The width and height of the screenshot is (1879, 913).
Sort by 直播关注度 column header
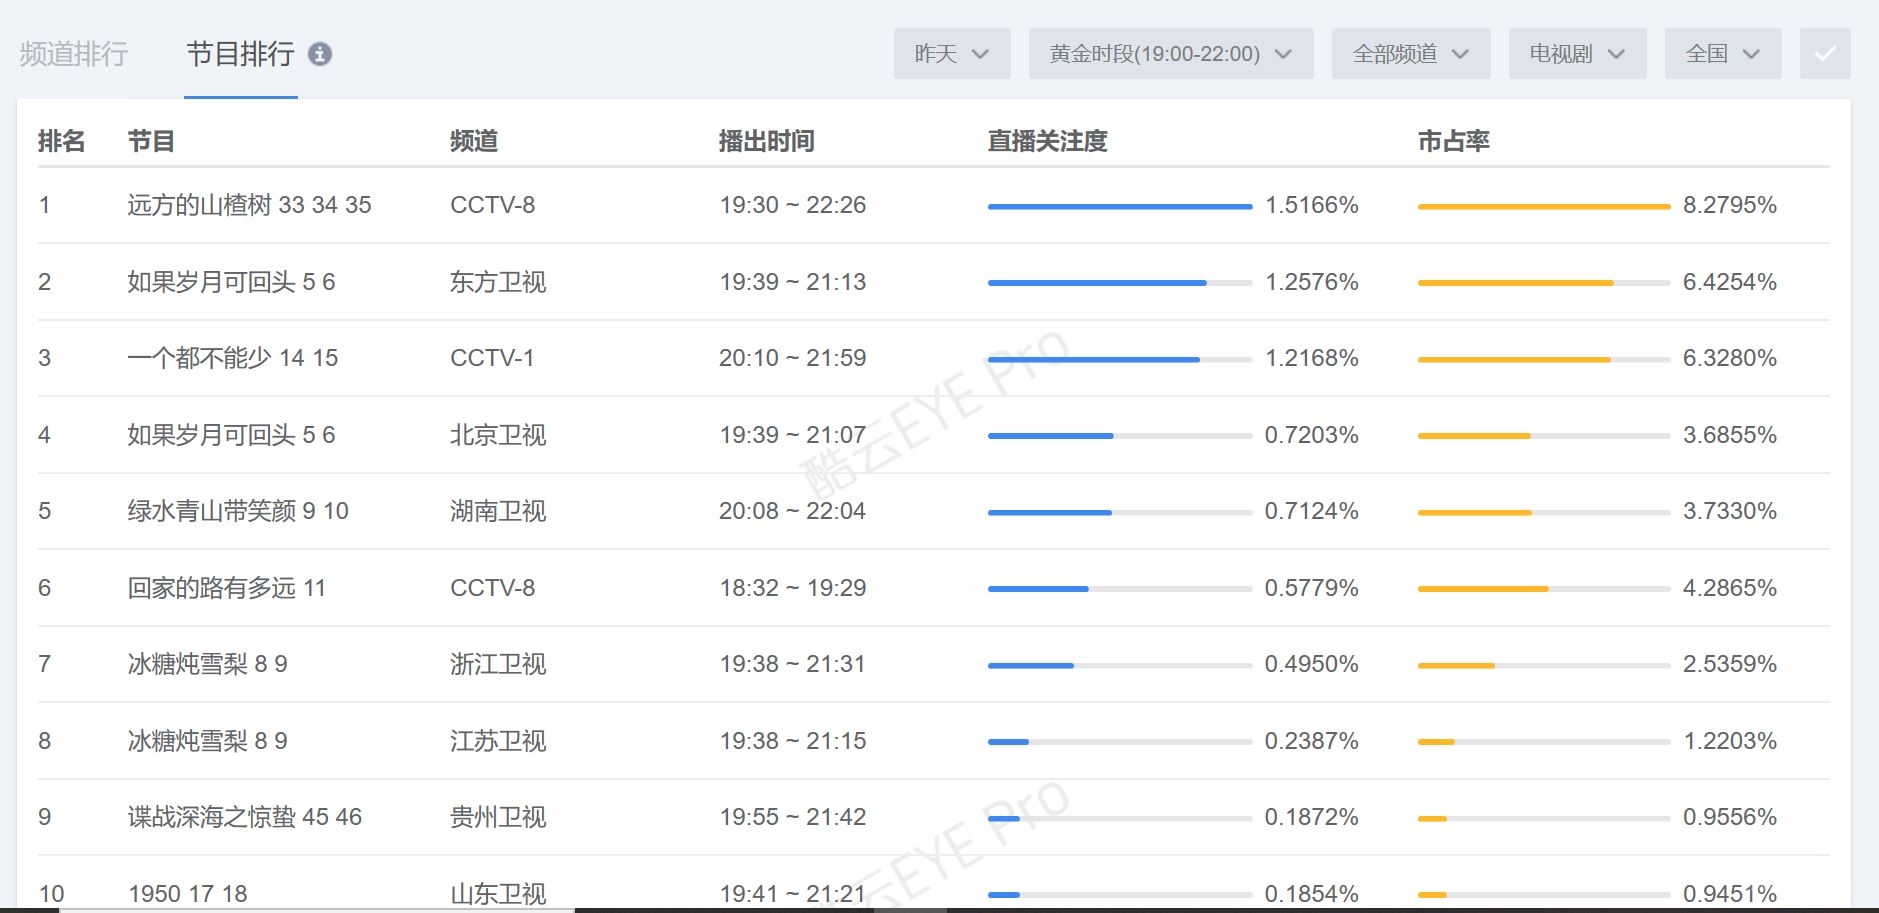tap(1048, 141)
